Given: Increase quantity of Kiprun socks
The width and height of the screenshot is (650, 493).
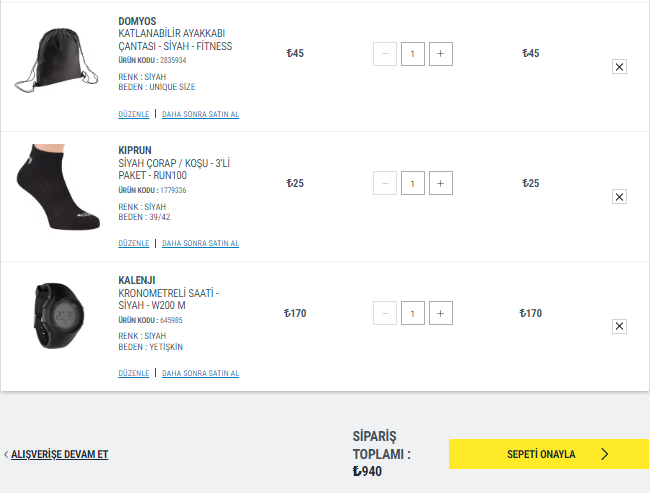Looking at the screenshot, I should (441, 183).
